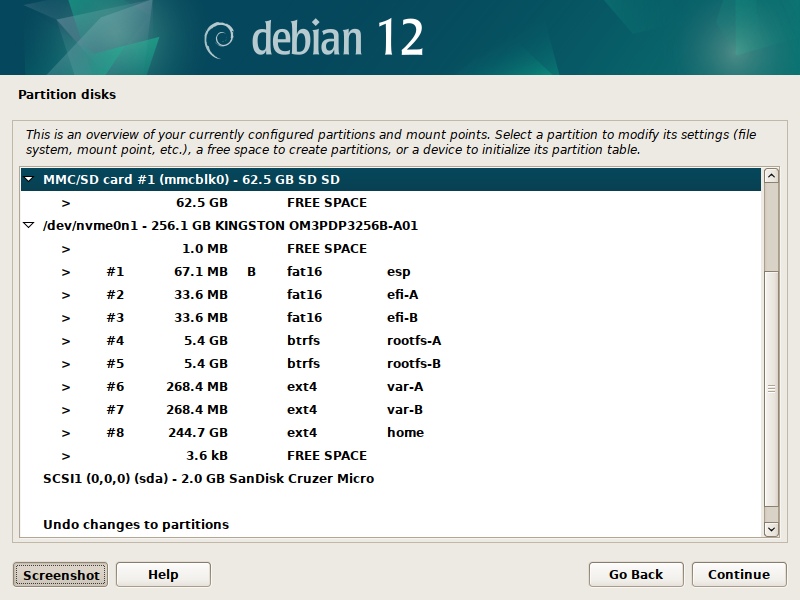Select partition #2 efi-A
Image resolution: width=800 pixels, height=600 pixels.
pyautogui.click(x=391, y=294)
